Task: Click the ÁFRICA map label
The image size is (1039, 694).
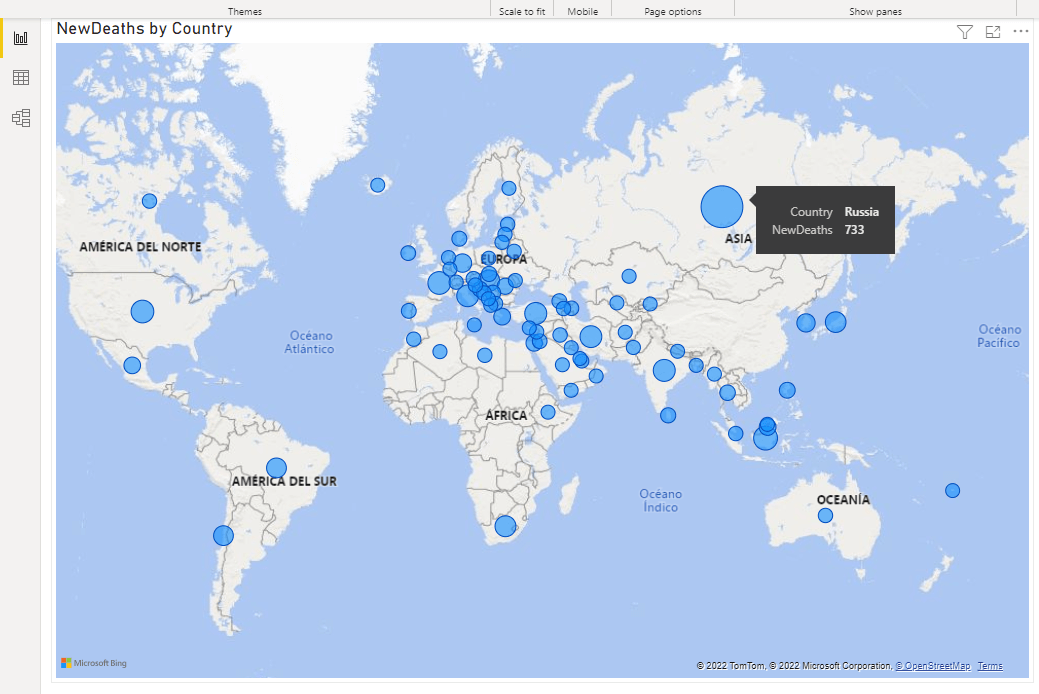Action: tap(506, 415)
